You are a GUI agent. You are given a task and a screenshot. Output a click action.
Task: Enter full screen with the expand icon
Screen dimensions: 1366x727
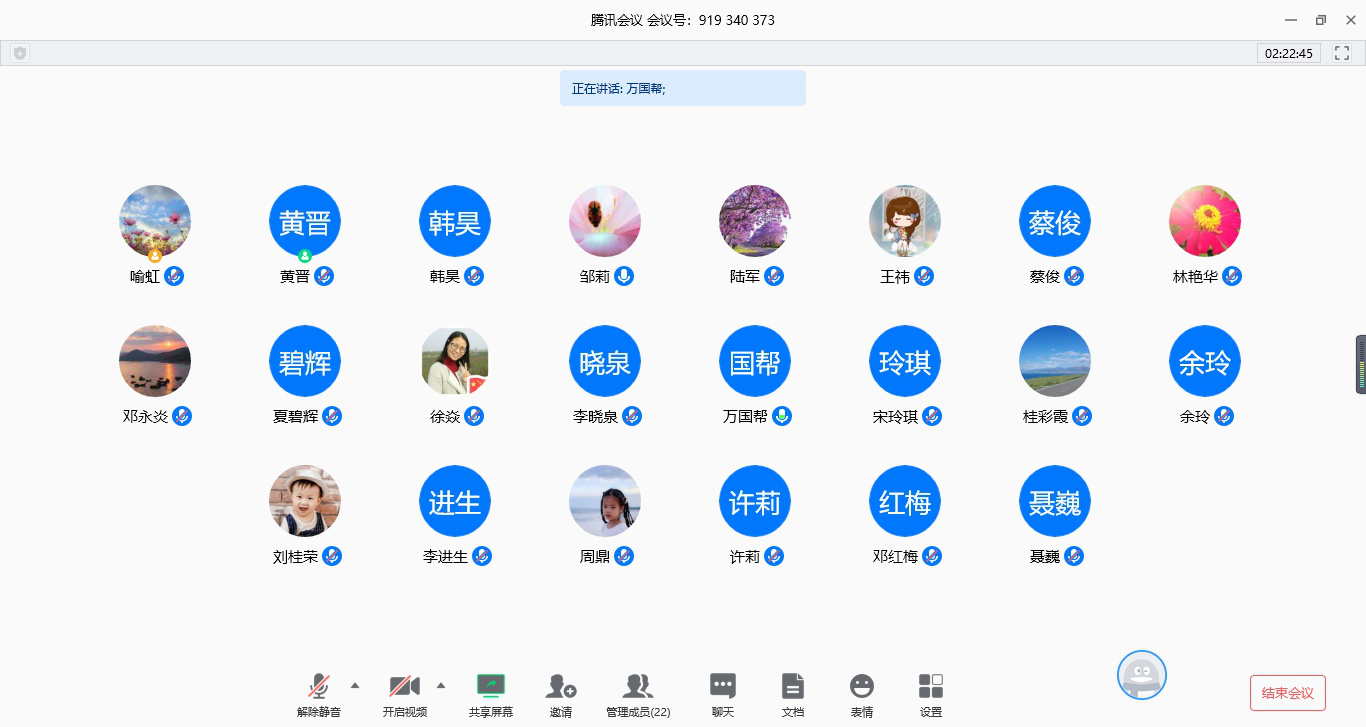(1343, 53)
